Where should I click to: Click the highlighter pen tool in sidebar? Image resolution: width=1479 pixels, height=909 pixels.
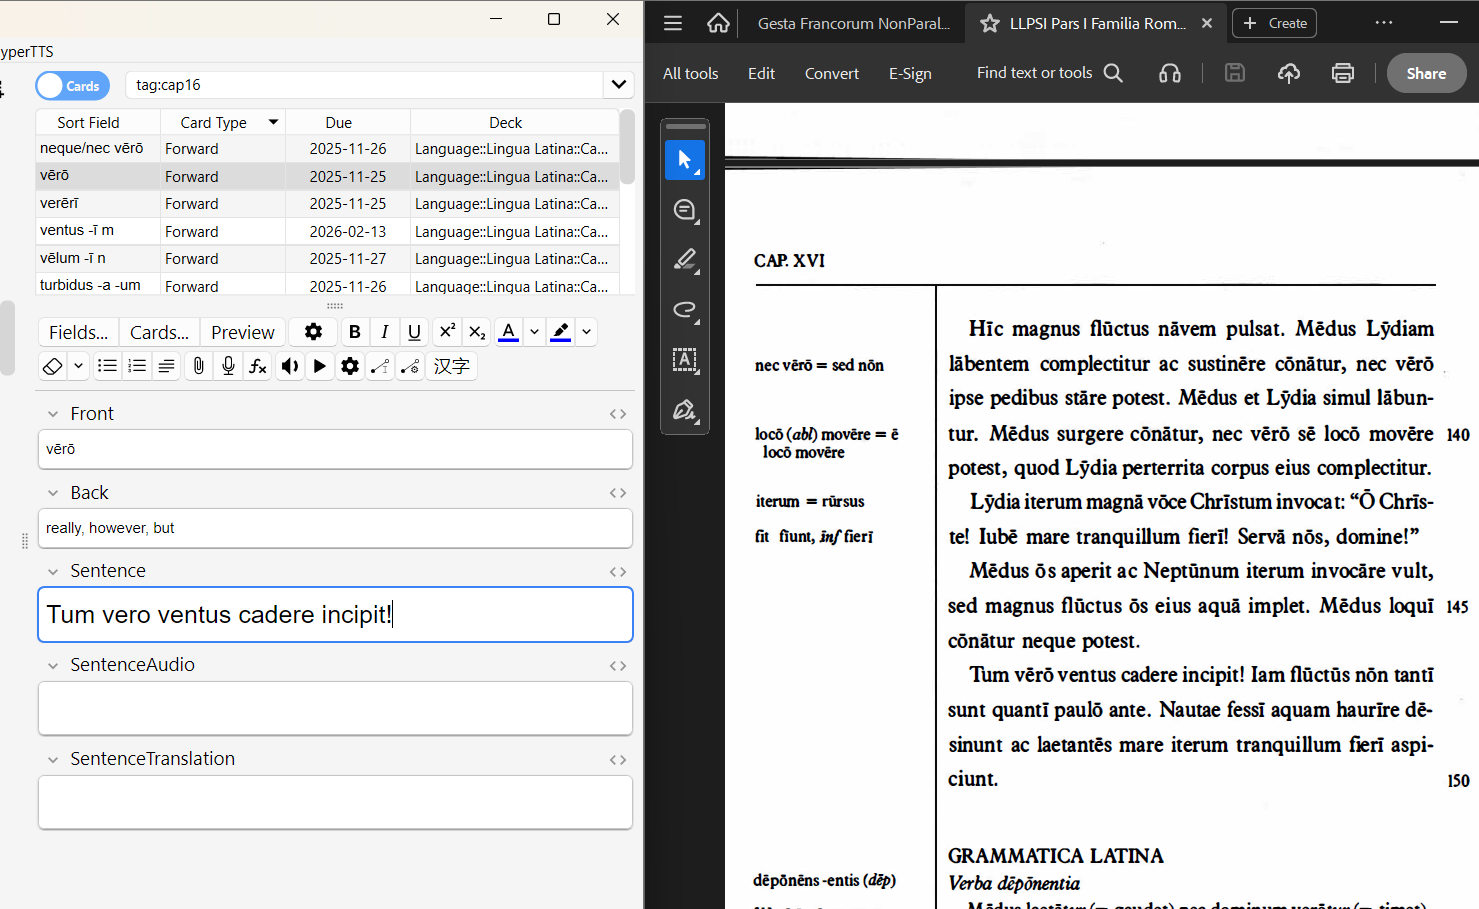[x=685, y=260]
